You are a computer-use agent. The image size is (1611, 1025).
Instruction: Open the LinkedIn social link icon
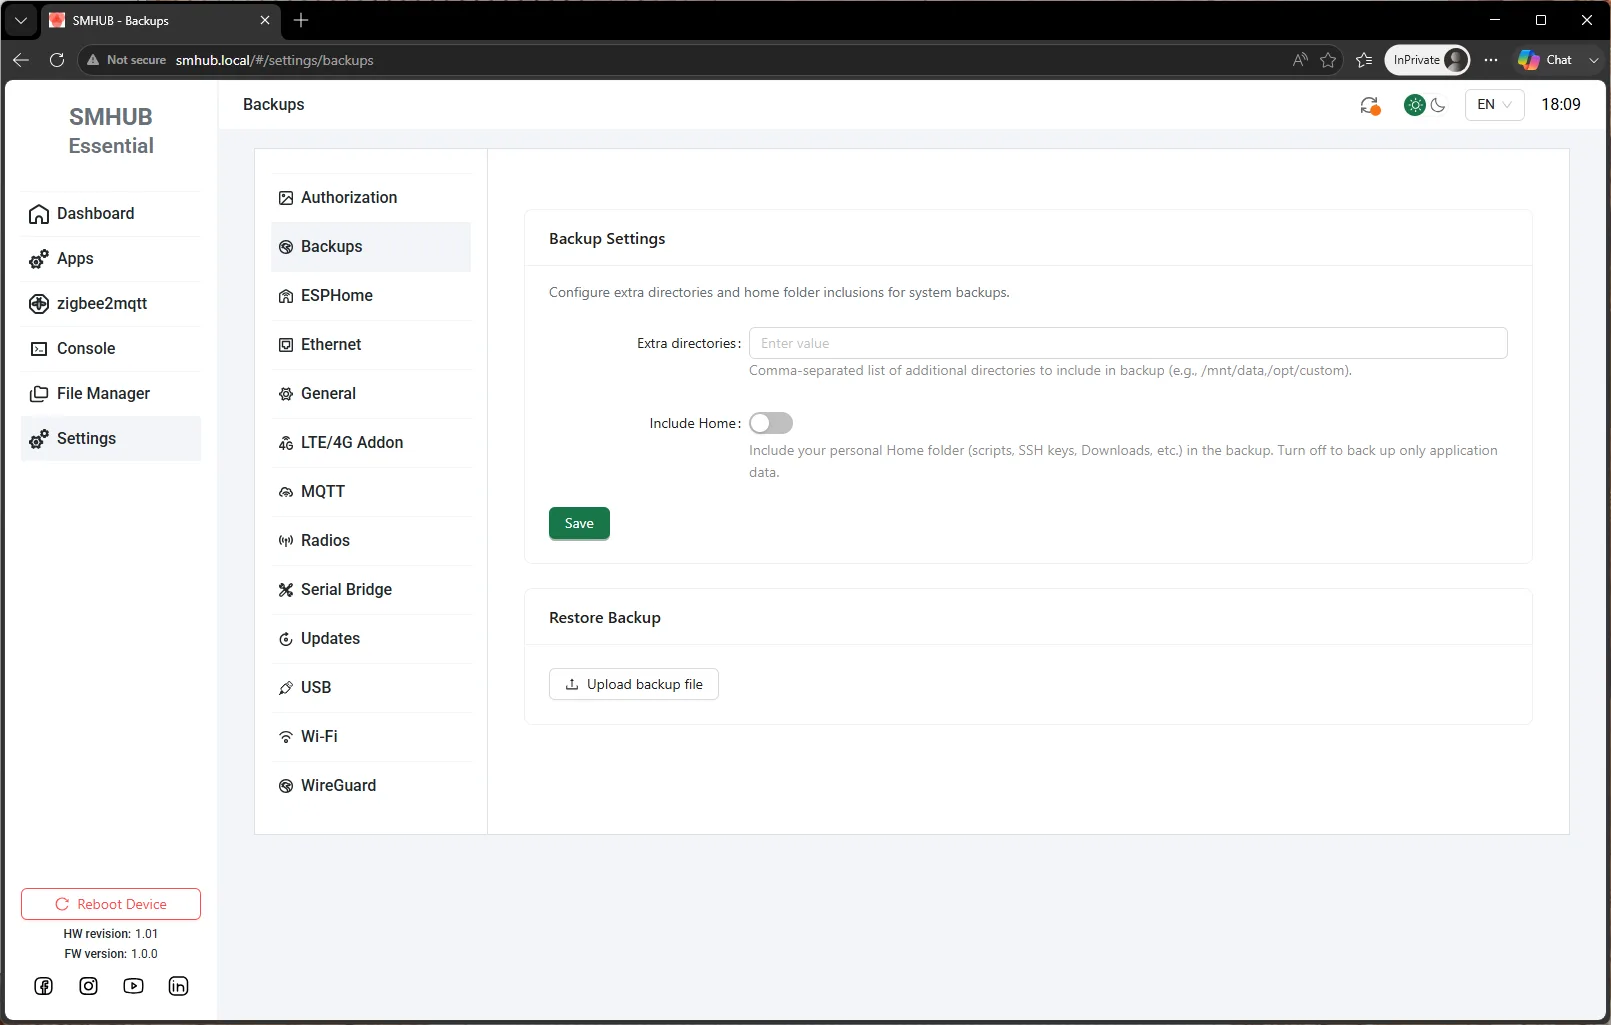tap(178, 986)
